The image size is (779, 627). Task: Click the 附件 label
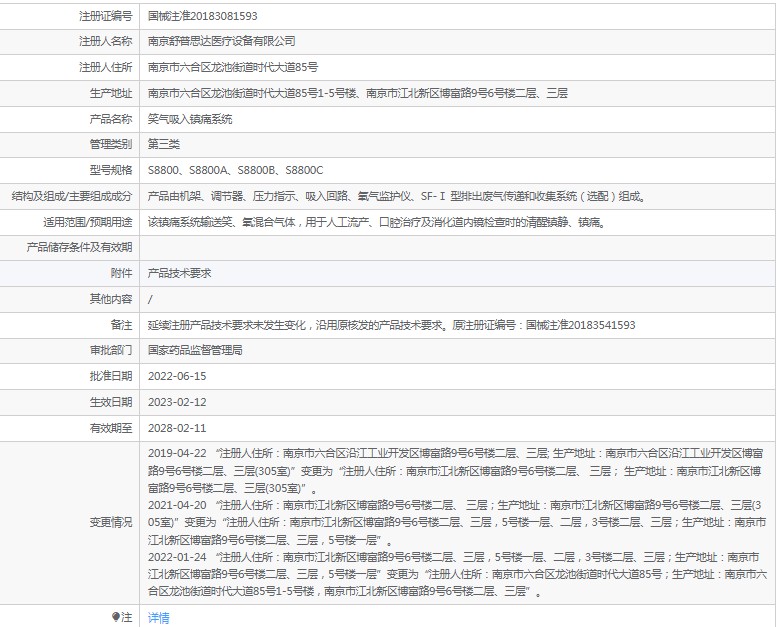122,273
